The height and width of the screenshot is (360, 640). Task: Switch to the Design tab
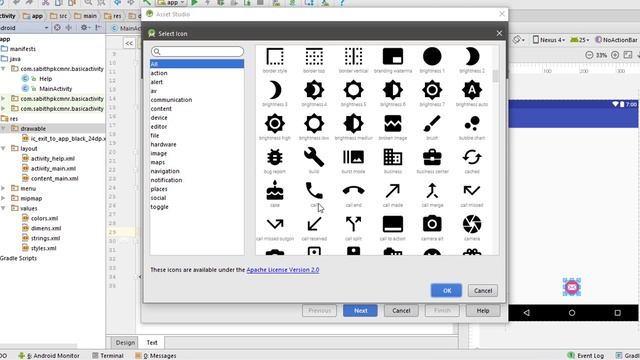point(125,342)
